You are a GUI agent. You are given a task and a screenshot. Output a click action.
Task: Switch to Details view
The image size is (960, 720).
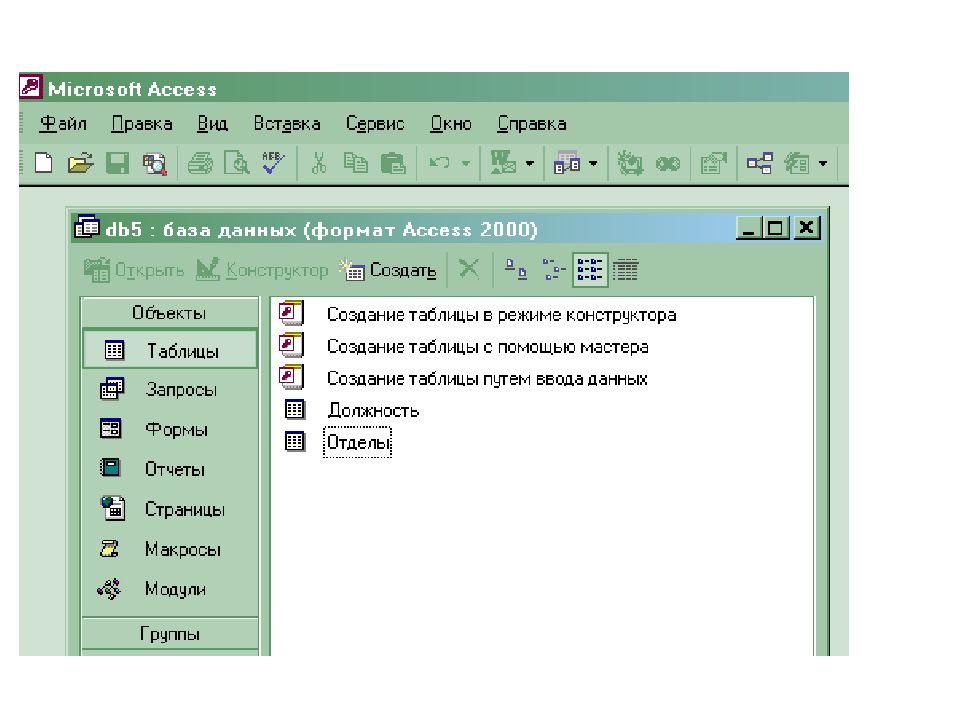[625, 269]
